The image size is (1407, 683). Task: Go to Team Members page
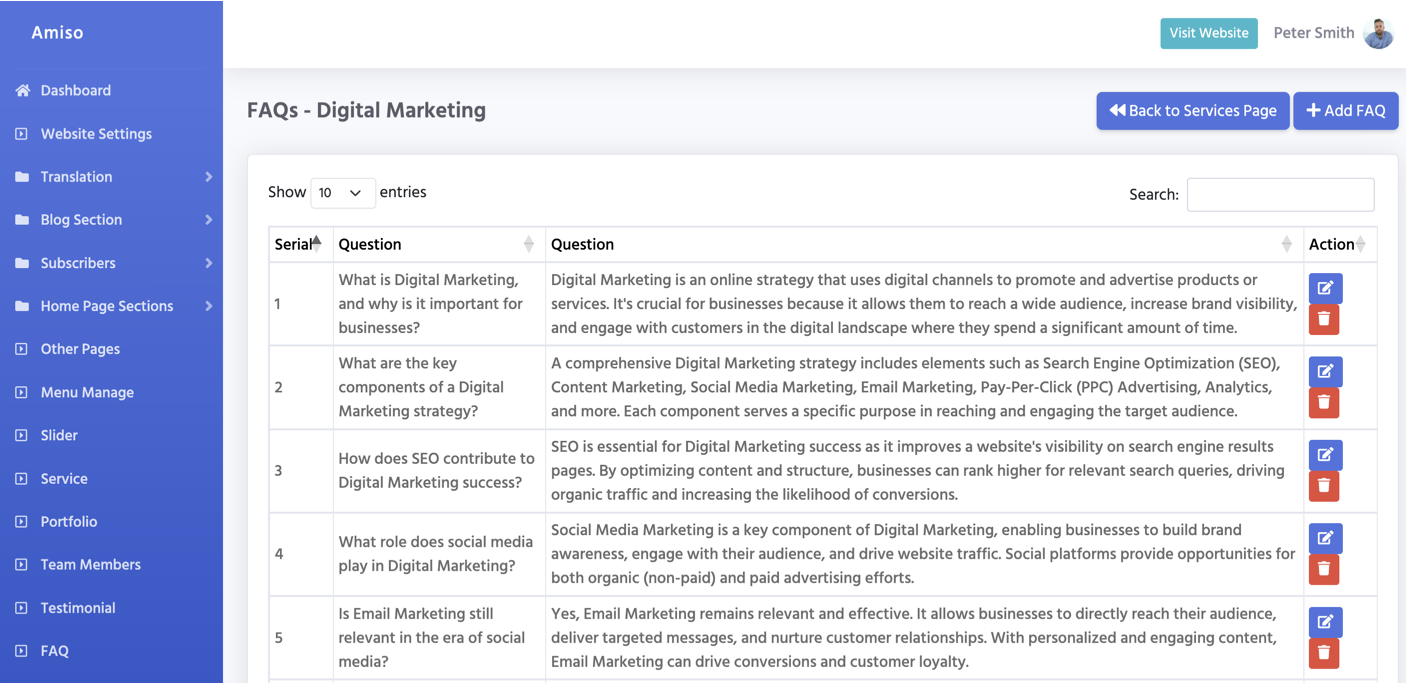pos(90,565)
